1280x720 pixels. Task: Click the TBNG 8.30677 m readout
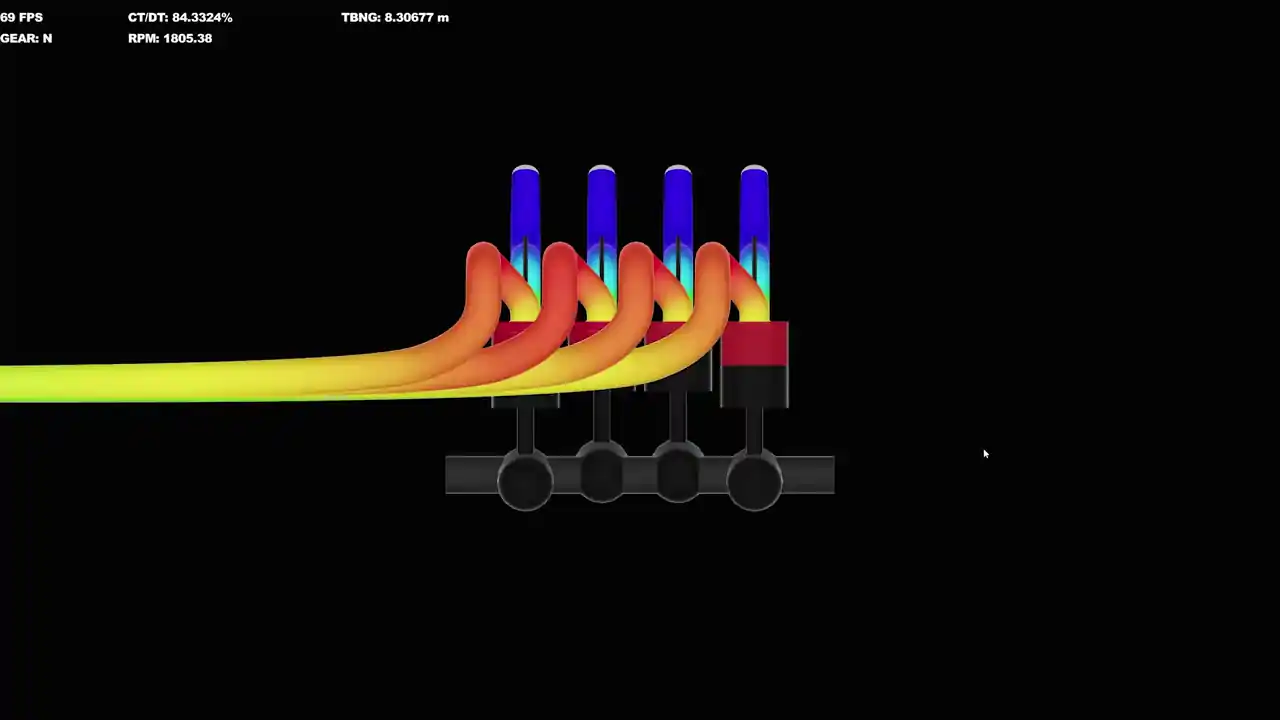click(x=395, y=18)
